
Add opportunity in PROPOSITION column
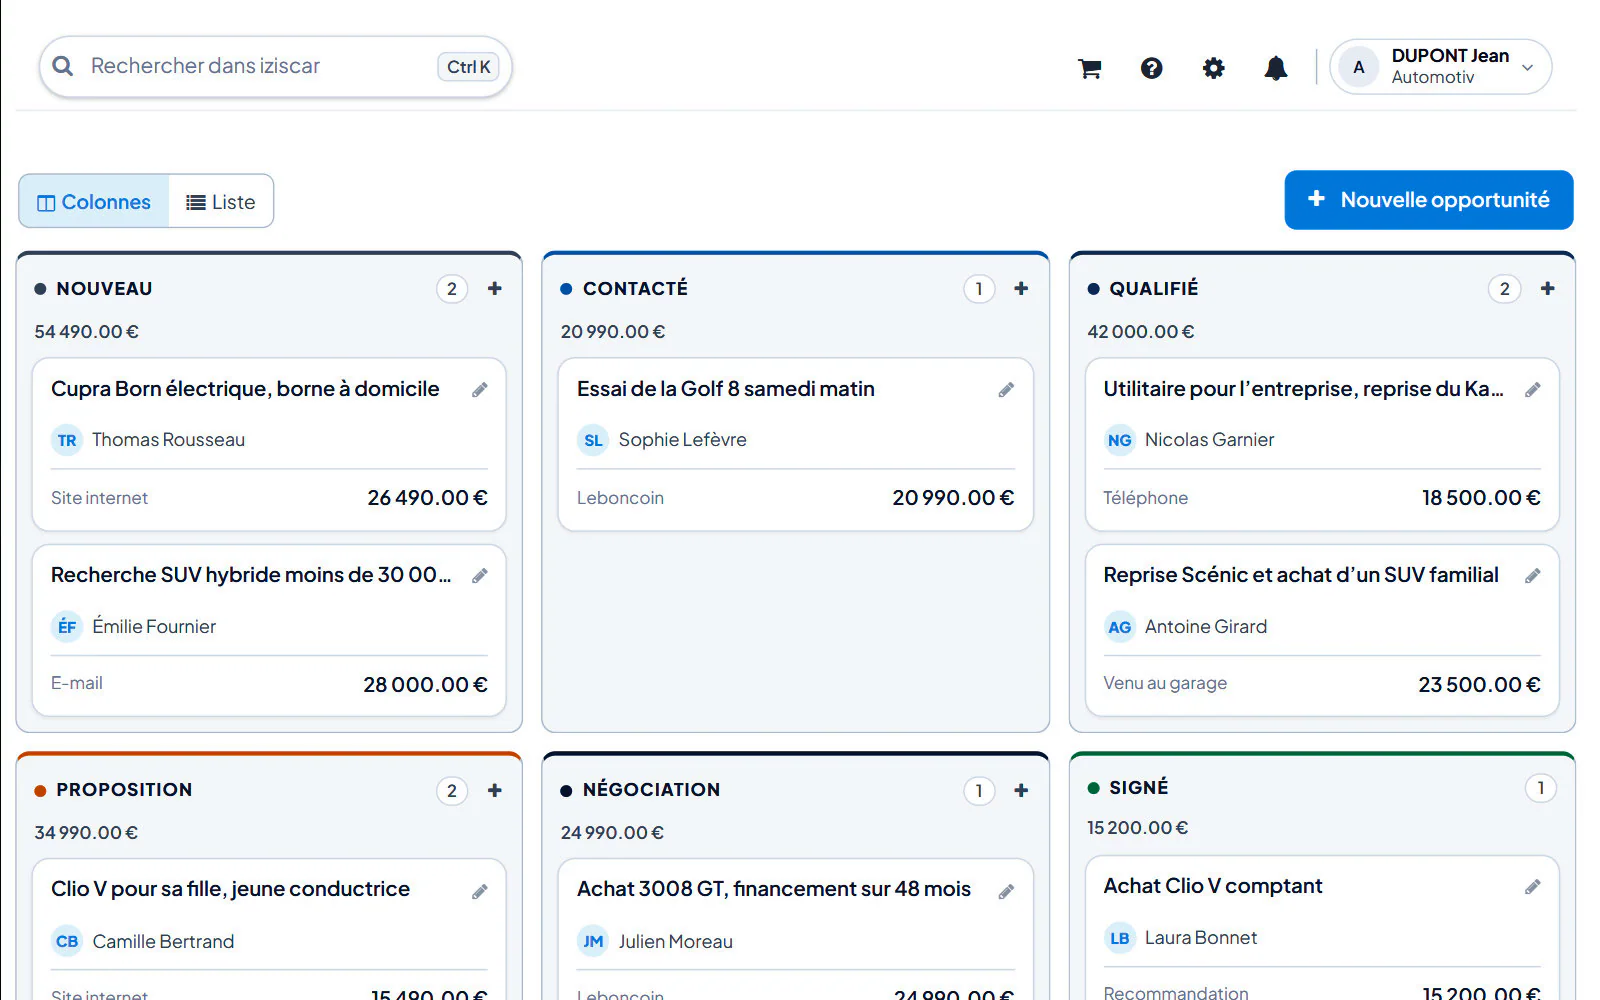click(495, 791)
